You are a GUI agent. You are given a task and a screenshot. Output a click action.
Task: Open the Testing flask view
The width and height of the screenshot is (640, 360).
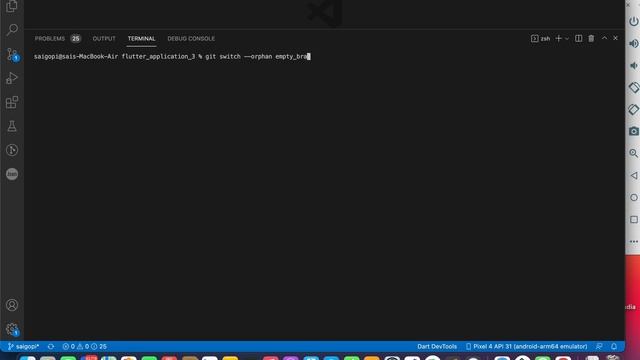point(12,126)
